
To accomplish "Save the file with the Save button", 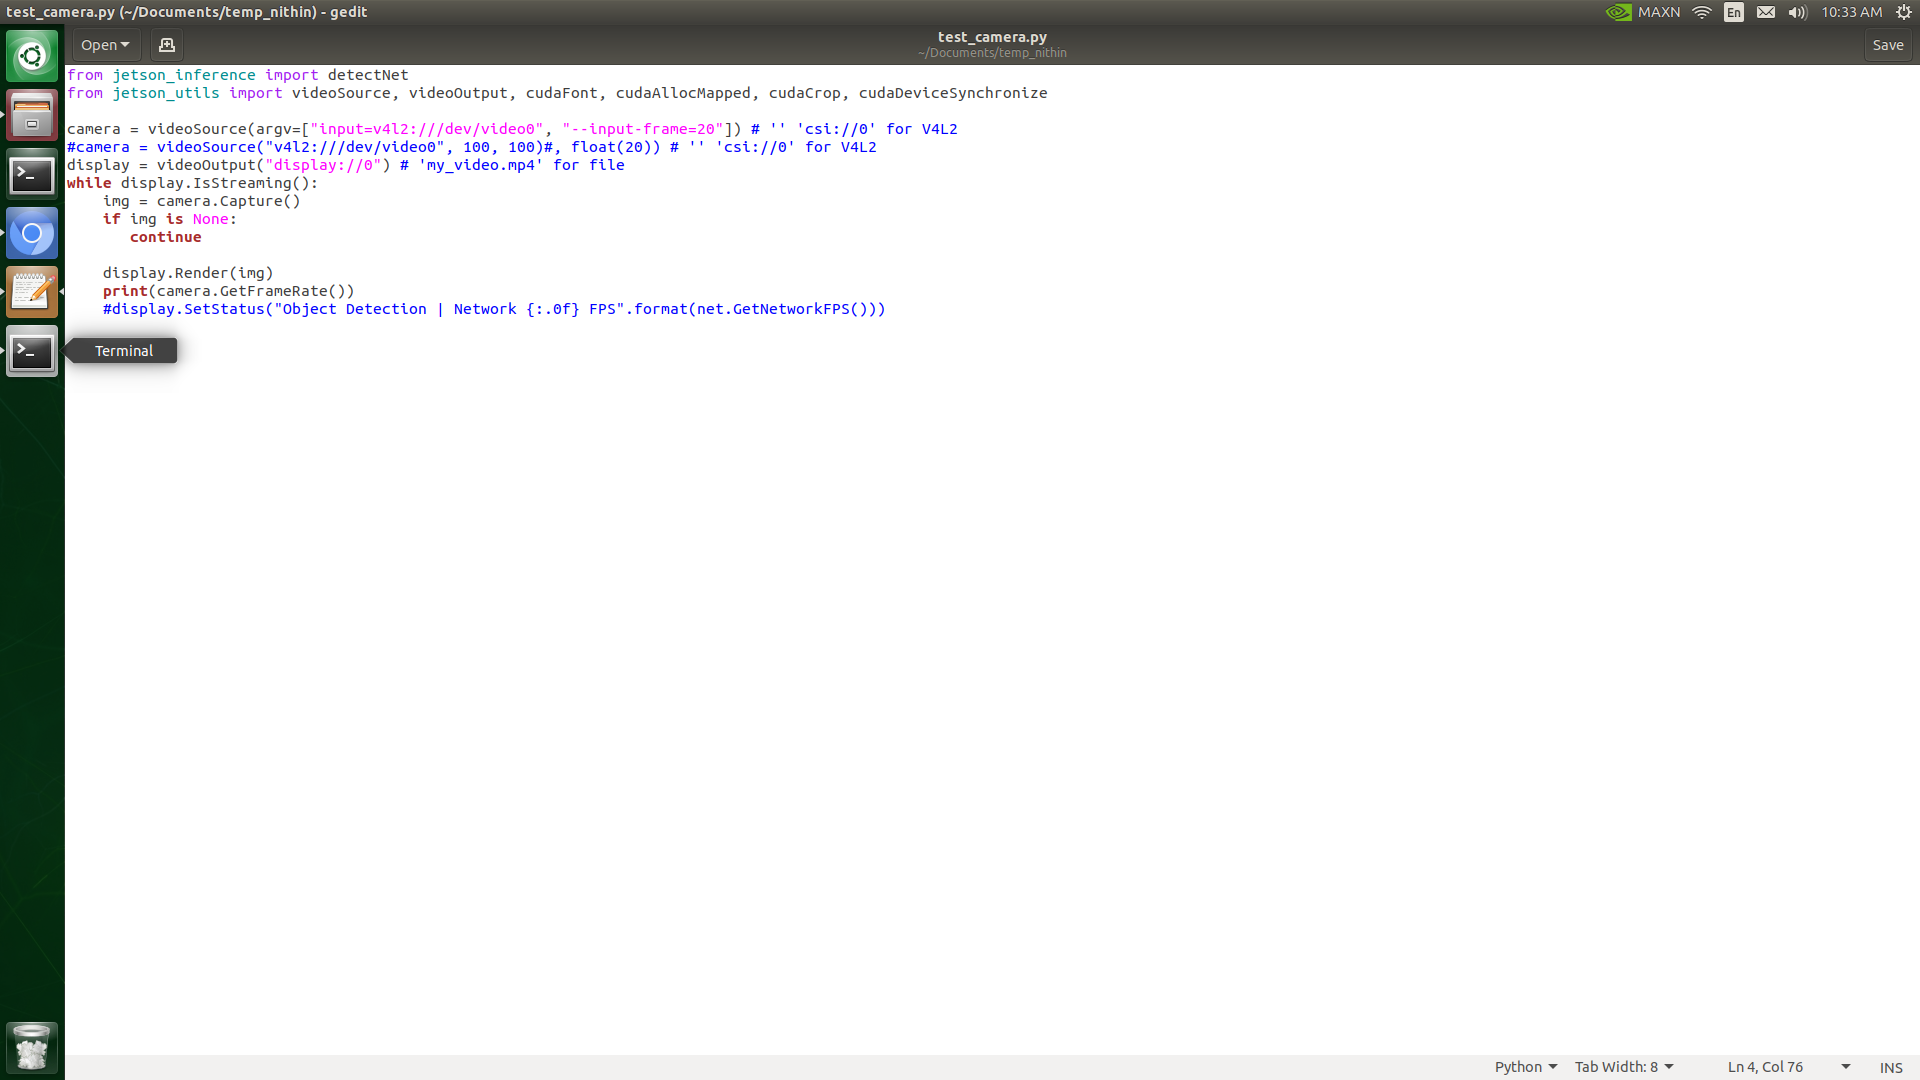I will (1888, 45).
